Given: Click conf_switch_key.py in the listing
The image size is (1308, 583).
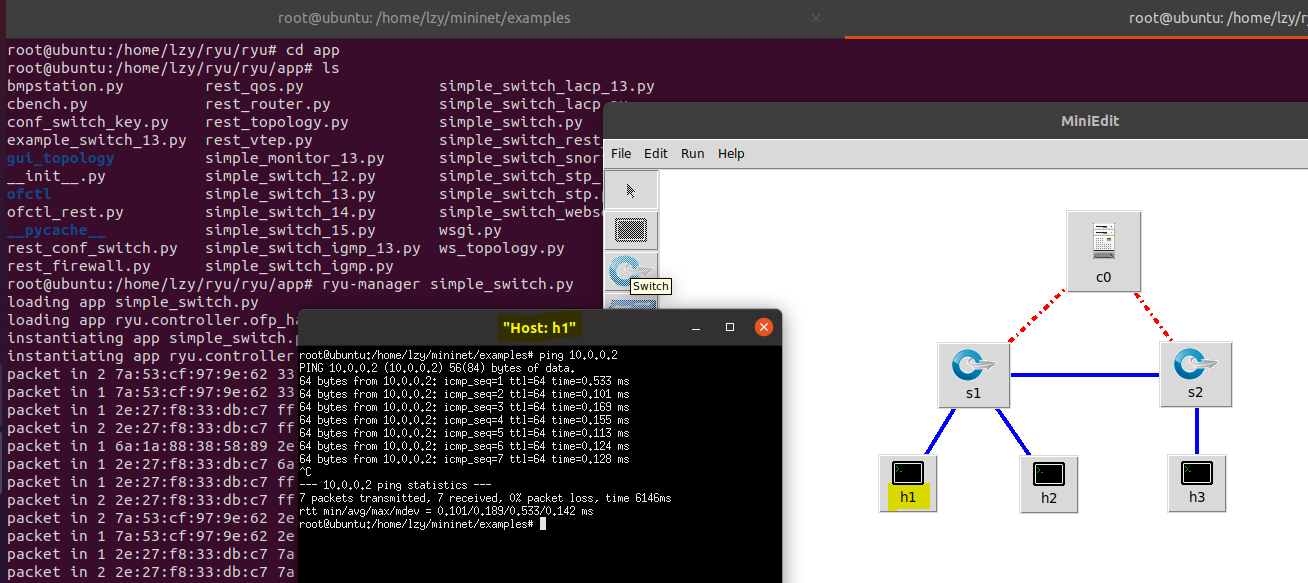Looking at the screenshot, I should pyautogui.click(x=88, y=122).
